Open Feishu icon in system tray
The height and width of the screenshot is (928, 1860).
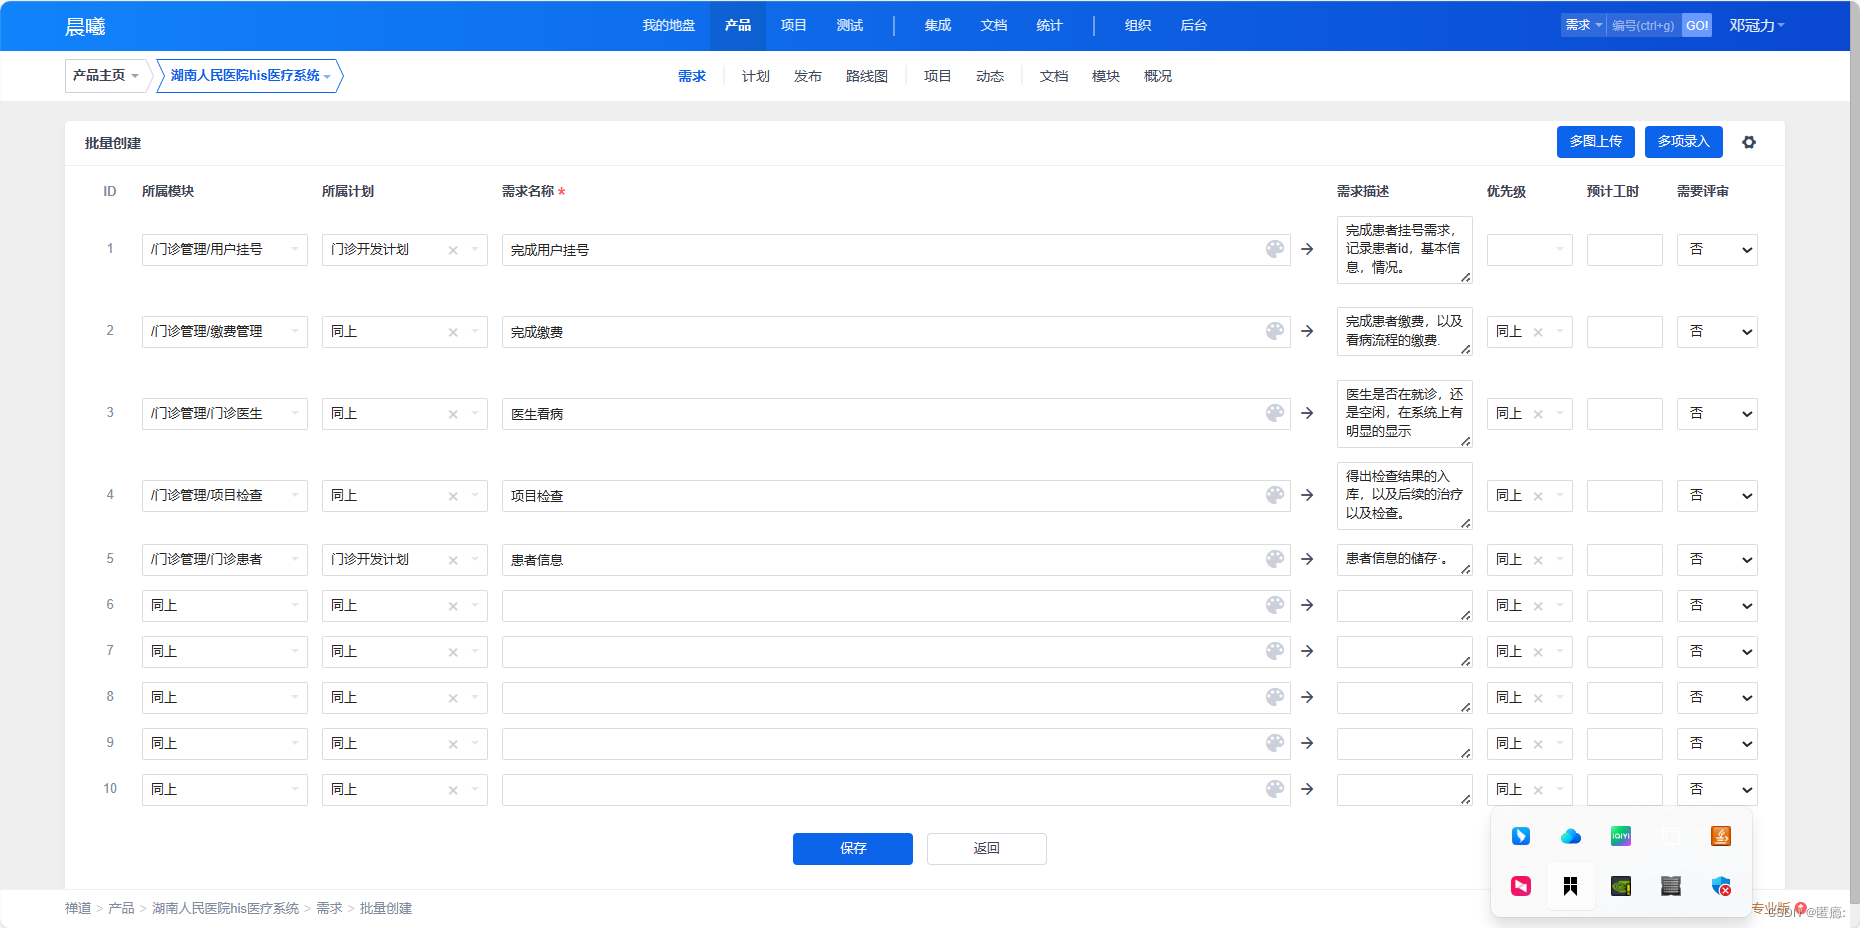pos(1521,836)
